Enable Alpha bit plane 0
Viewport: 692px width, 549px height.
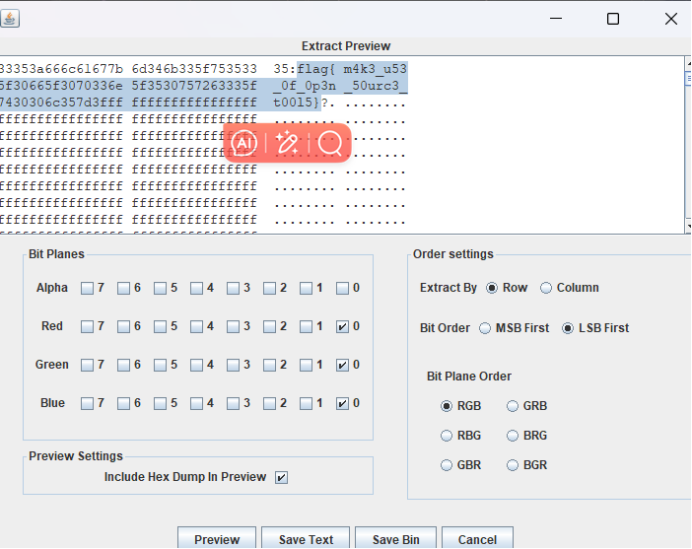pyautogui.click(x=342, y=289)
